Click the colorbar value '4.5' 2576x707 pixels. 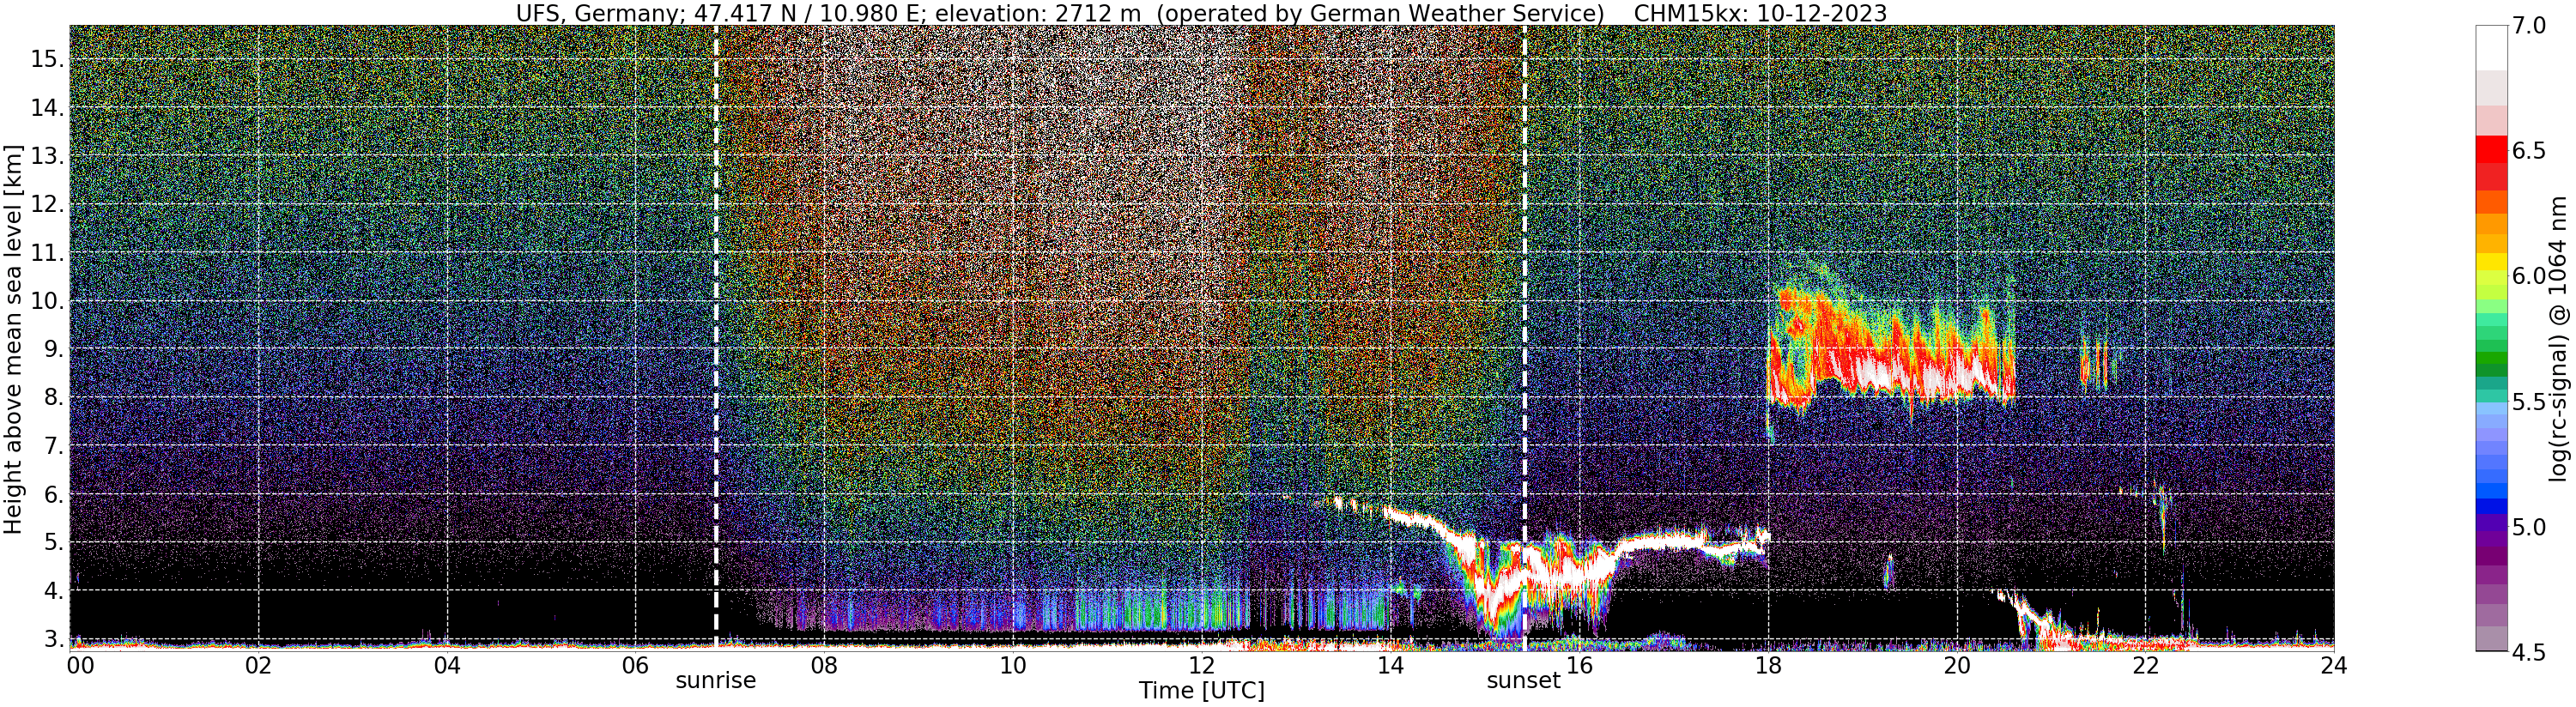coord(2530,652)
